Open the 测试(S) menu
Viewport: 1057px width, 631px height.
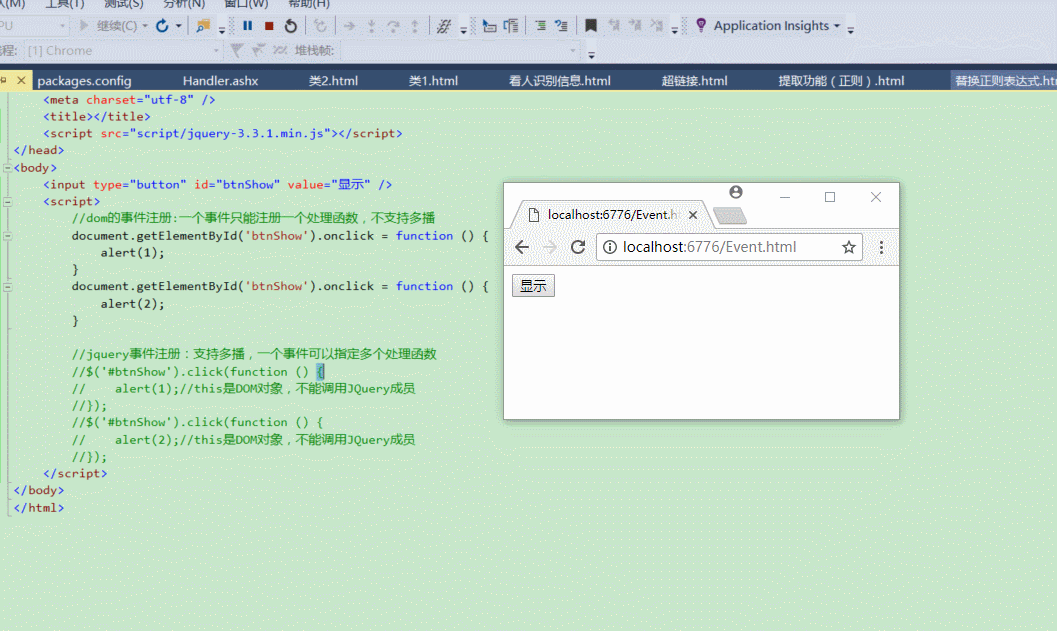123,4
